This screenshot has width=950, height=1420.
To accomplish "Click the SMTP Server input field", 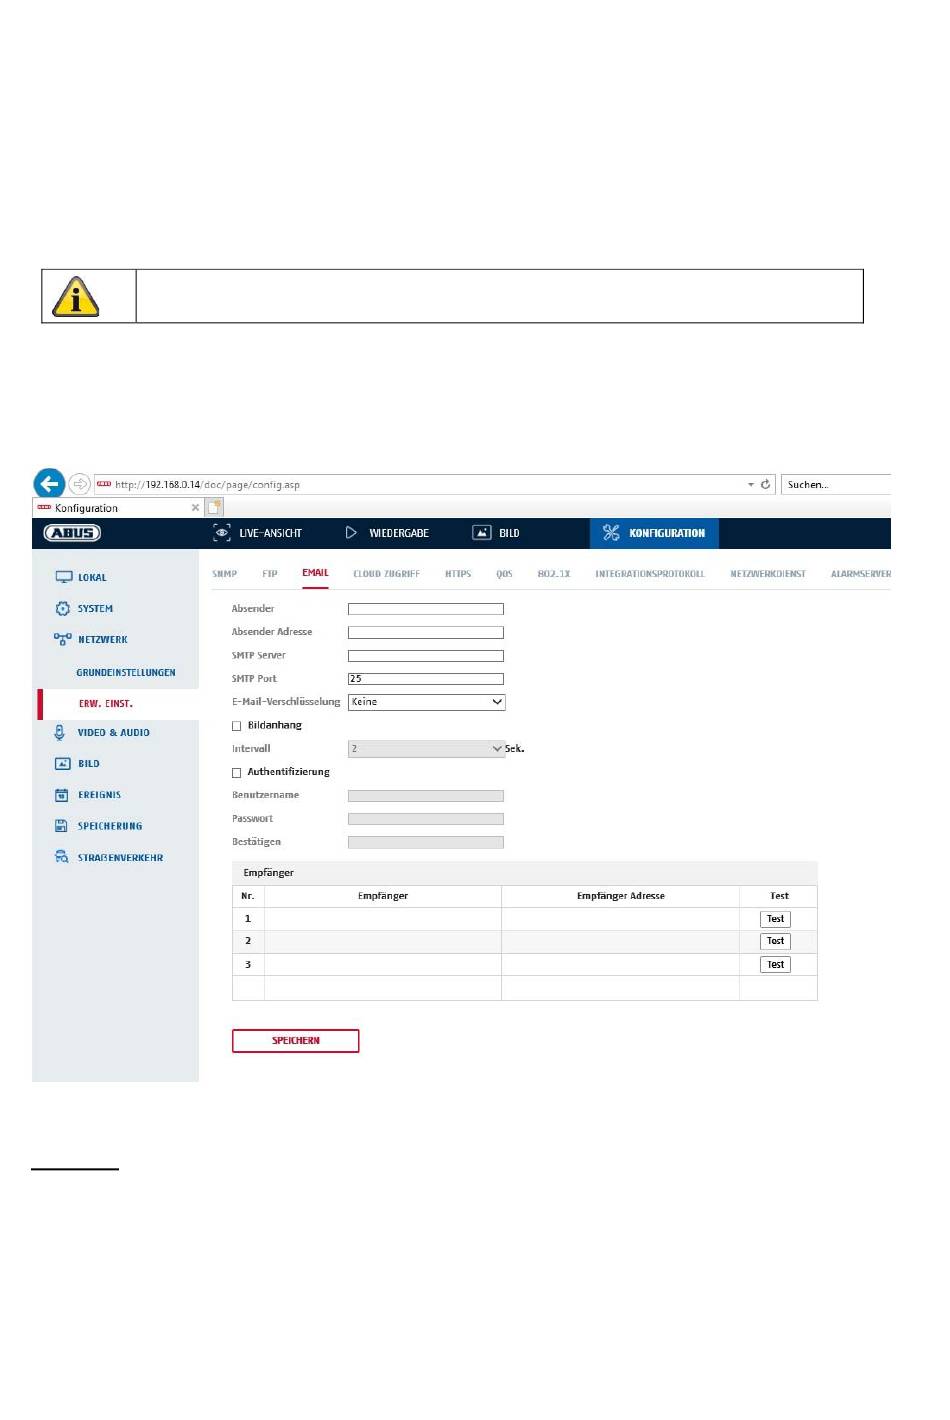I will coord(425,656).
